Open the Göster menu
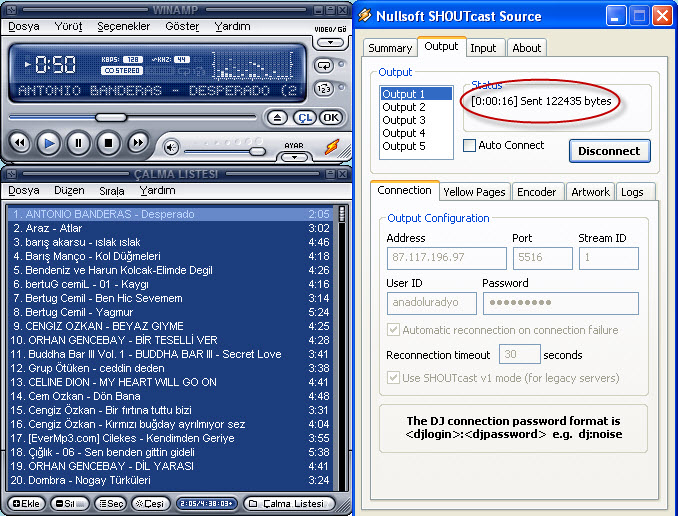 point(182,26)
